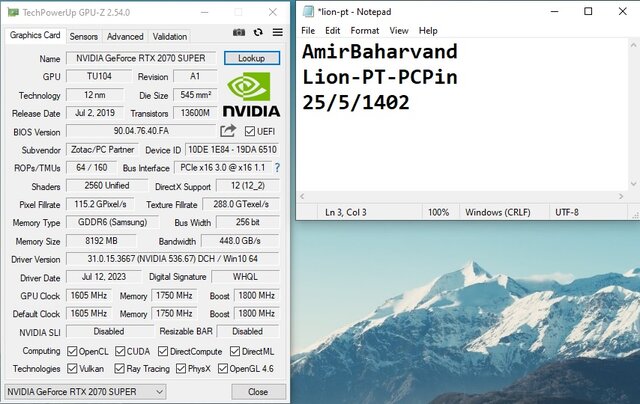
Task: Click the Memory Type GDDR6 (Samsung) field
Action: point(112,222)
